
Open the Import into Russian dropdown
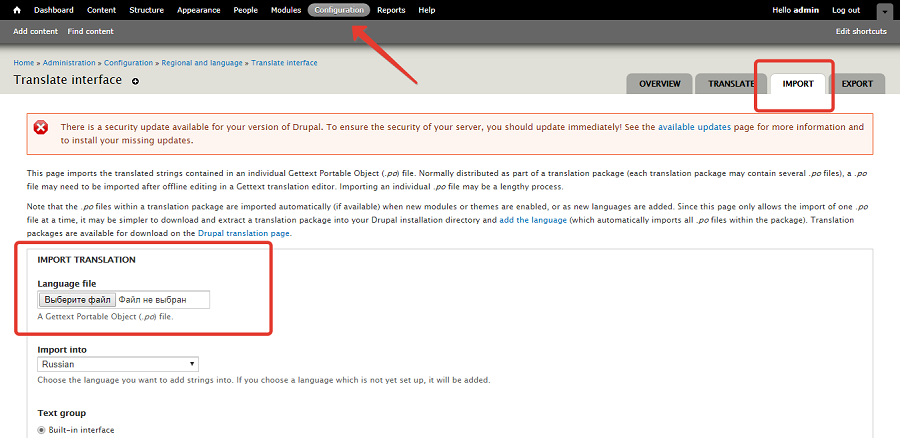(118, 364)
